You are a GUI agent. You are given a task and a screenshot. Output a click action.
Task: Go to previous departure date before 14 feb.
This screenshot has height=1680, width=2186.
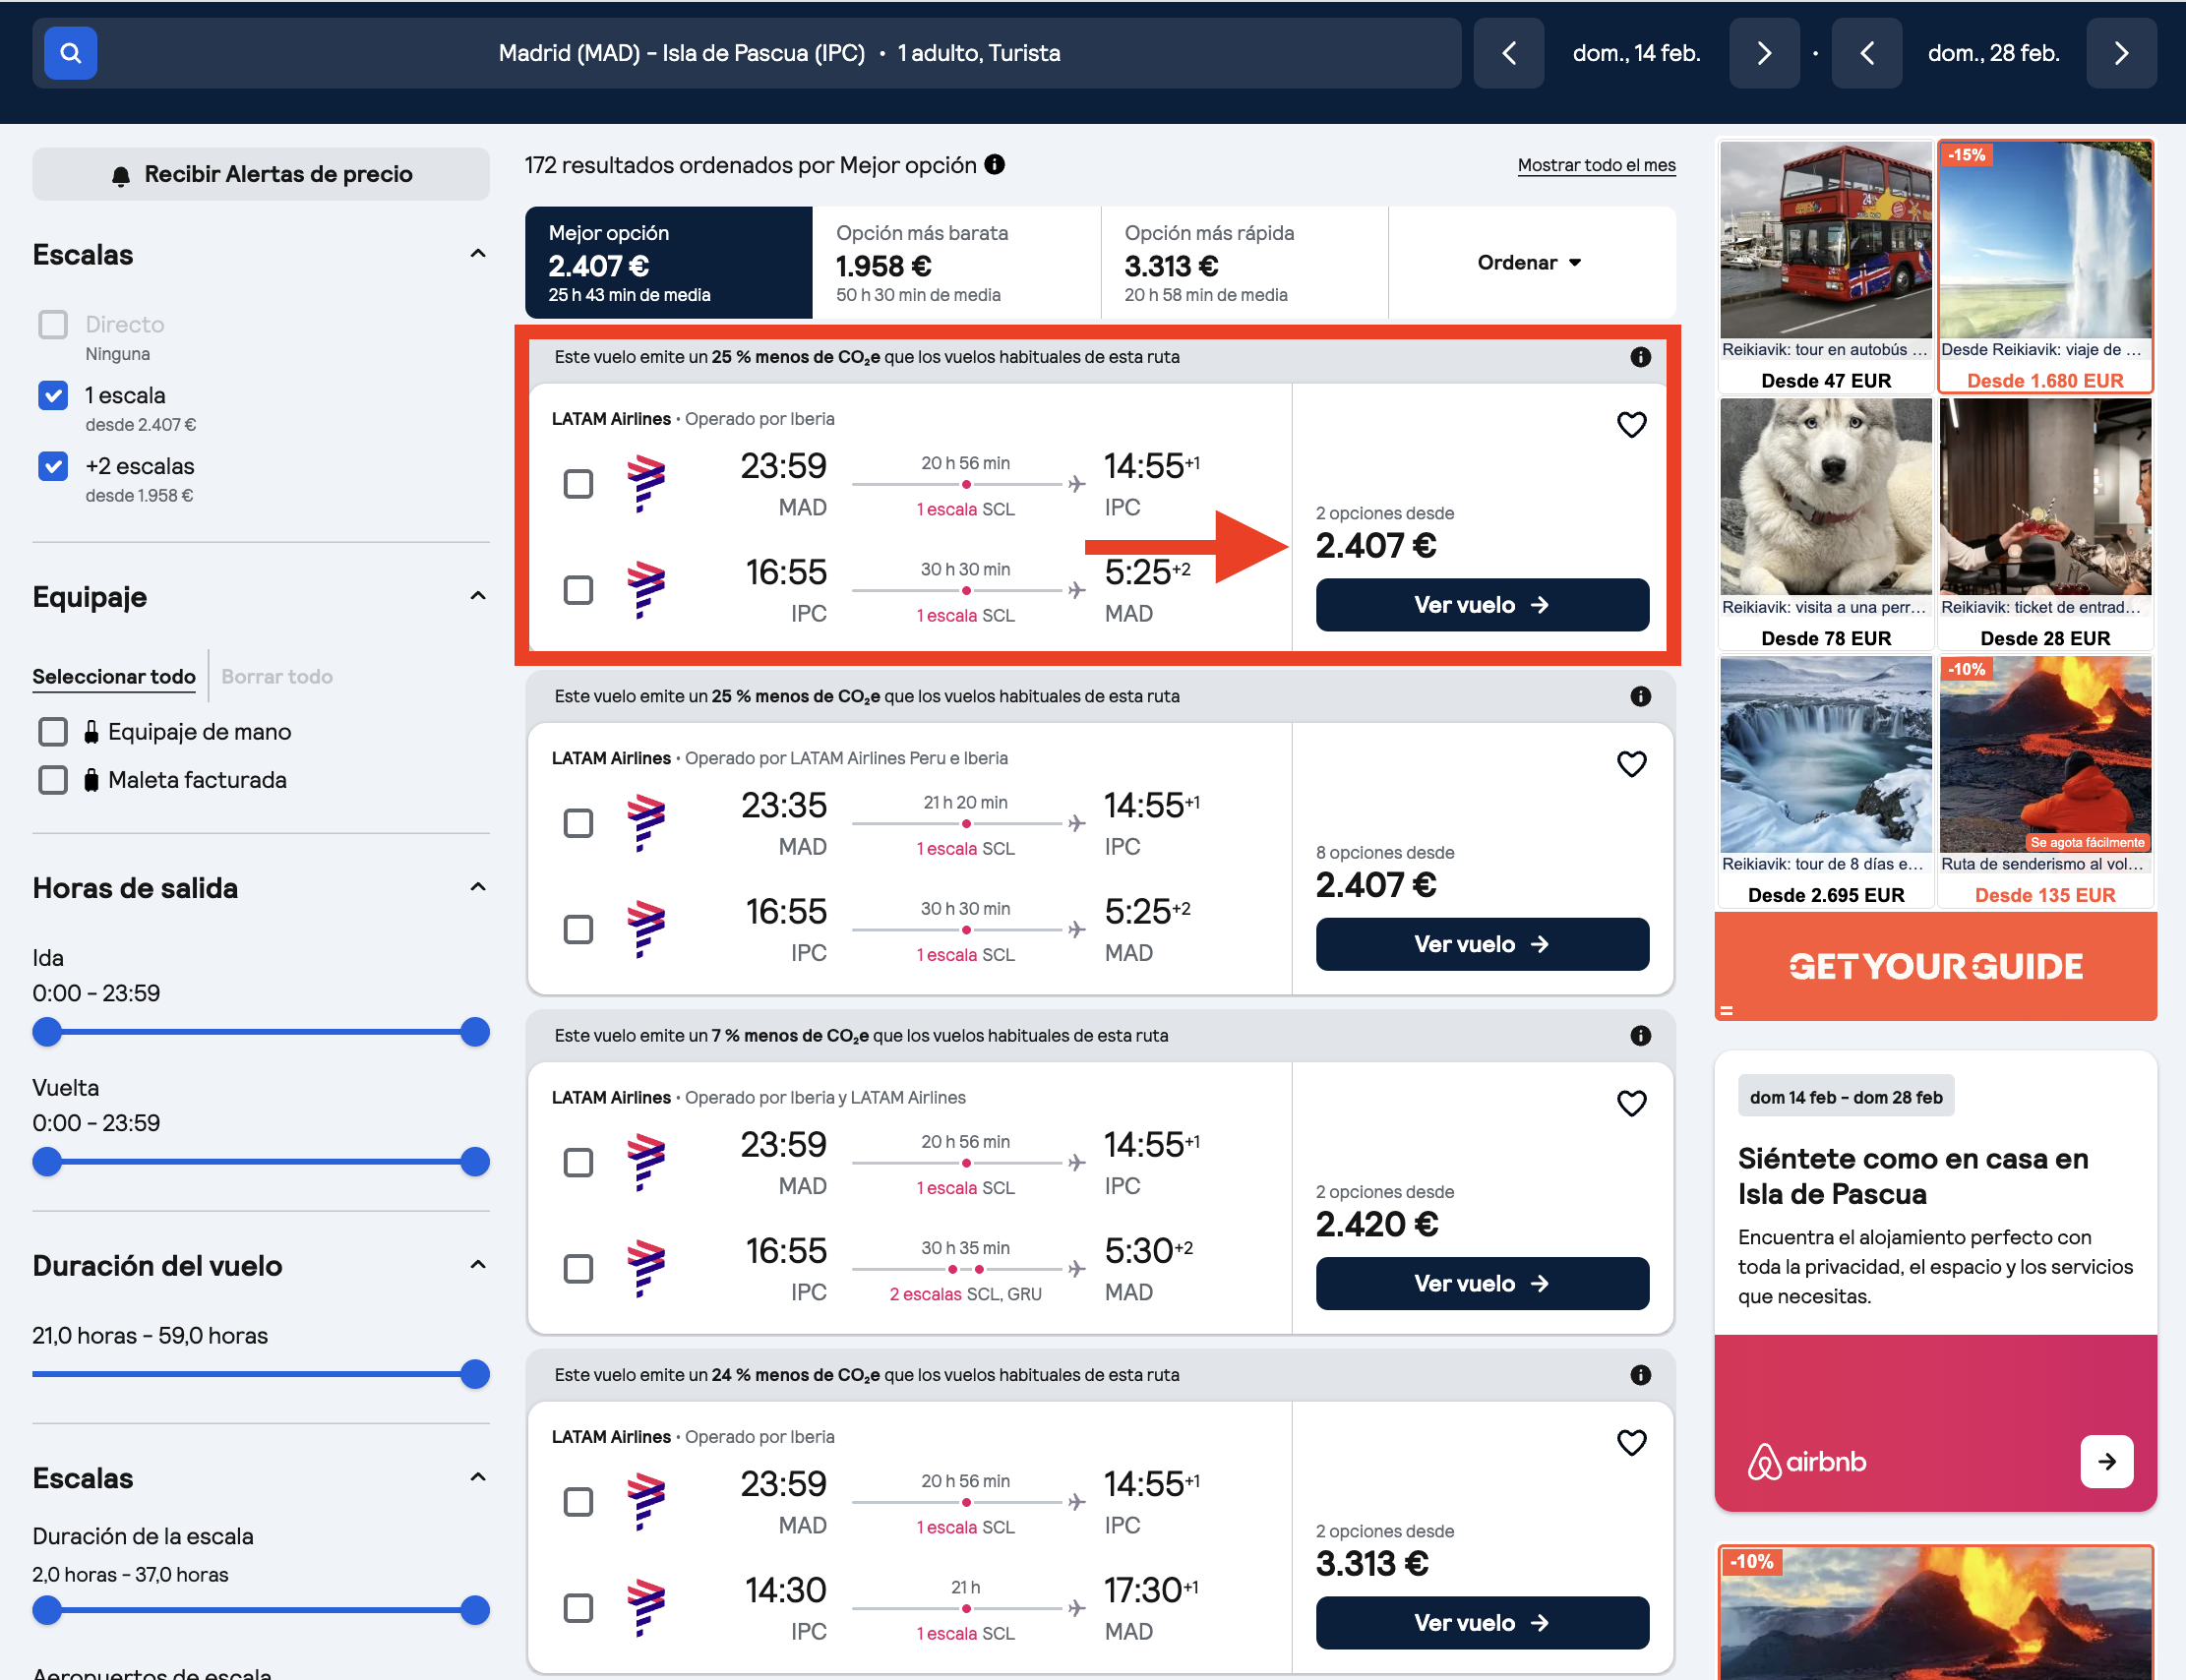click(x=1509, y=53)
